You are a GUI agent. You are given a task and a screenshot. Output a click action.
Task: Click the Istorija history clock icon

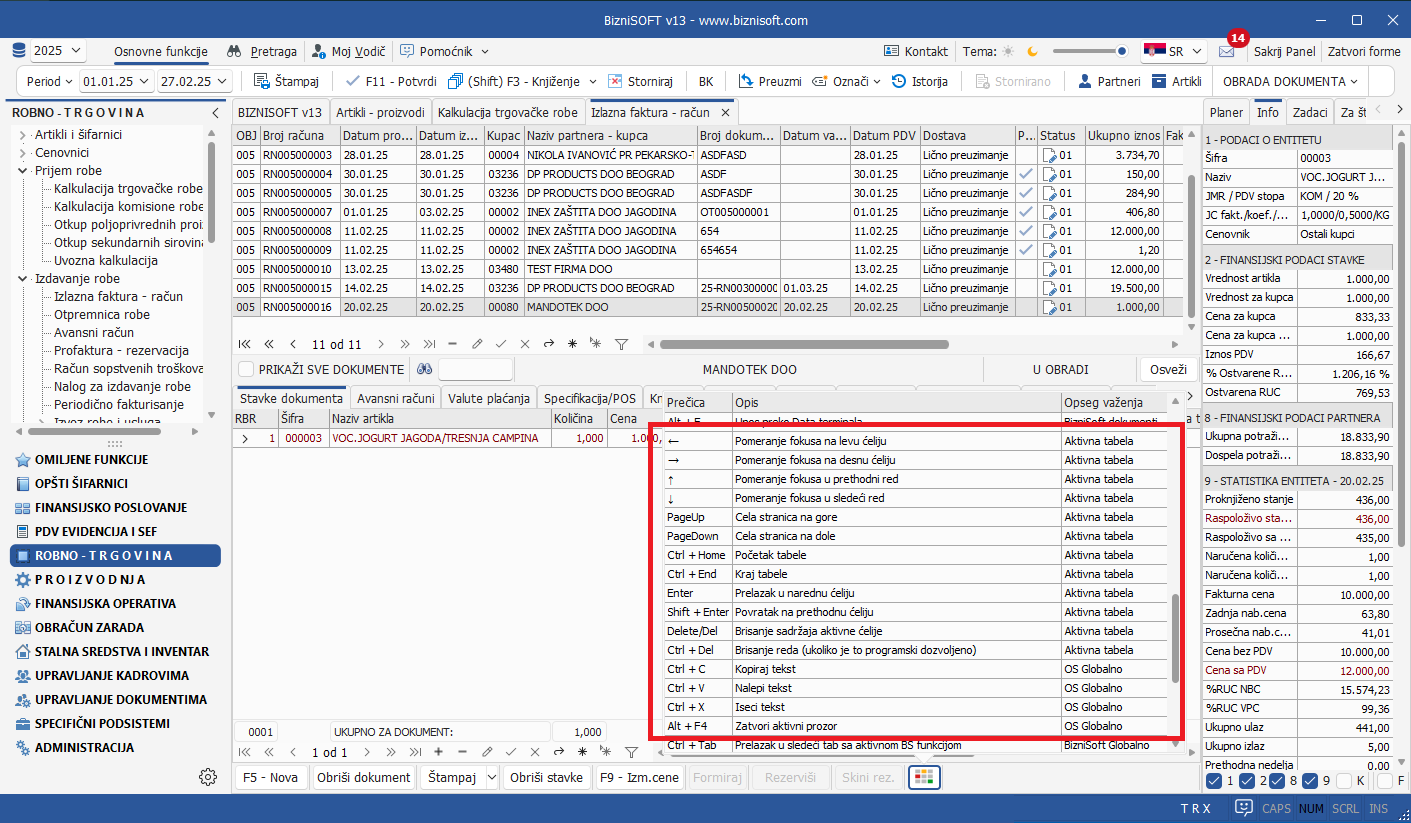click(x=900, y=81)
